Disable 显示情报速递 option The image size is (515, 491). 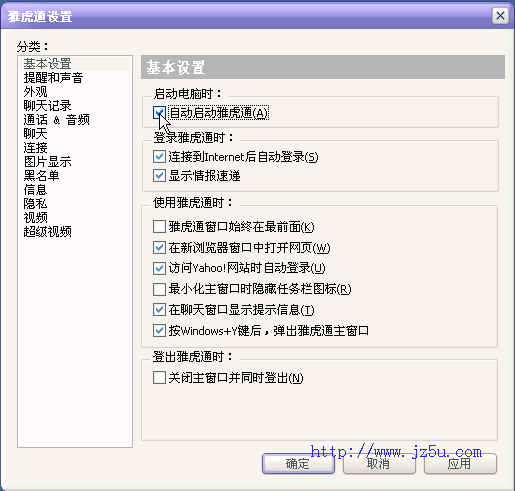(x=159, y=176)
